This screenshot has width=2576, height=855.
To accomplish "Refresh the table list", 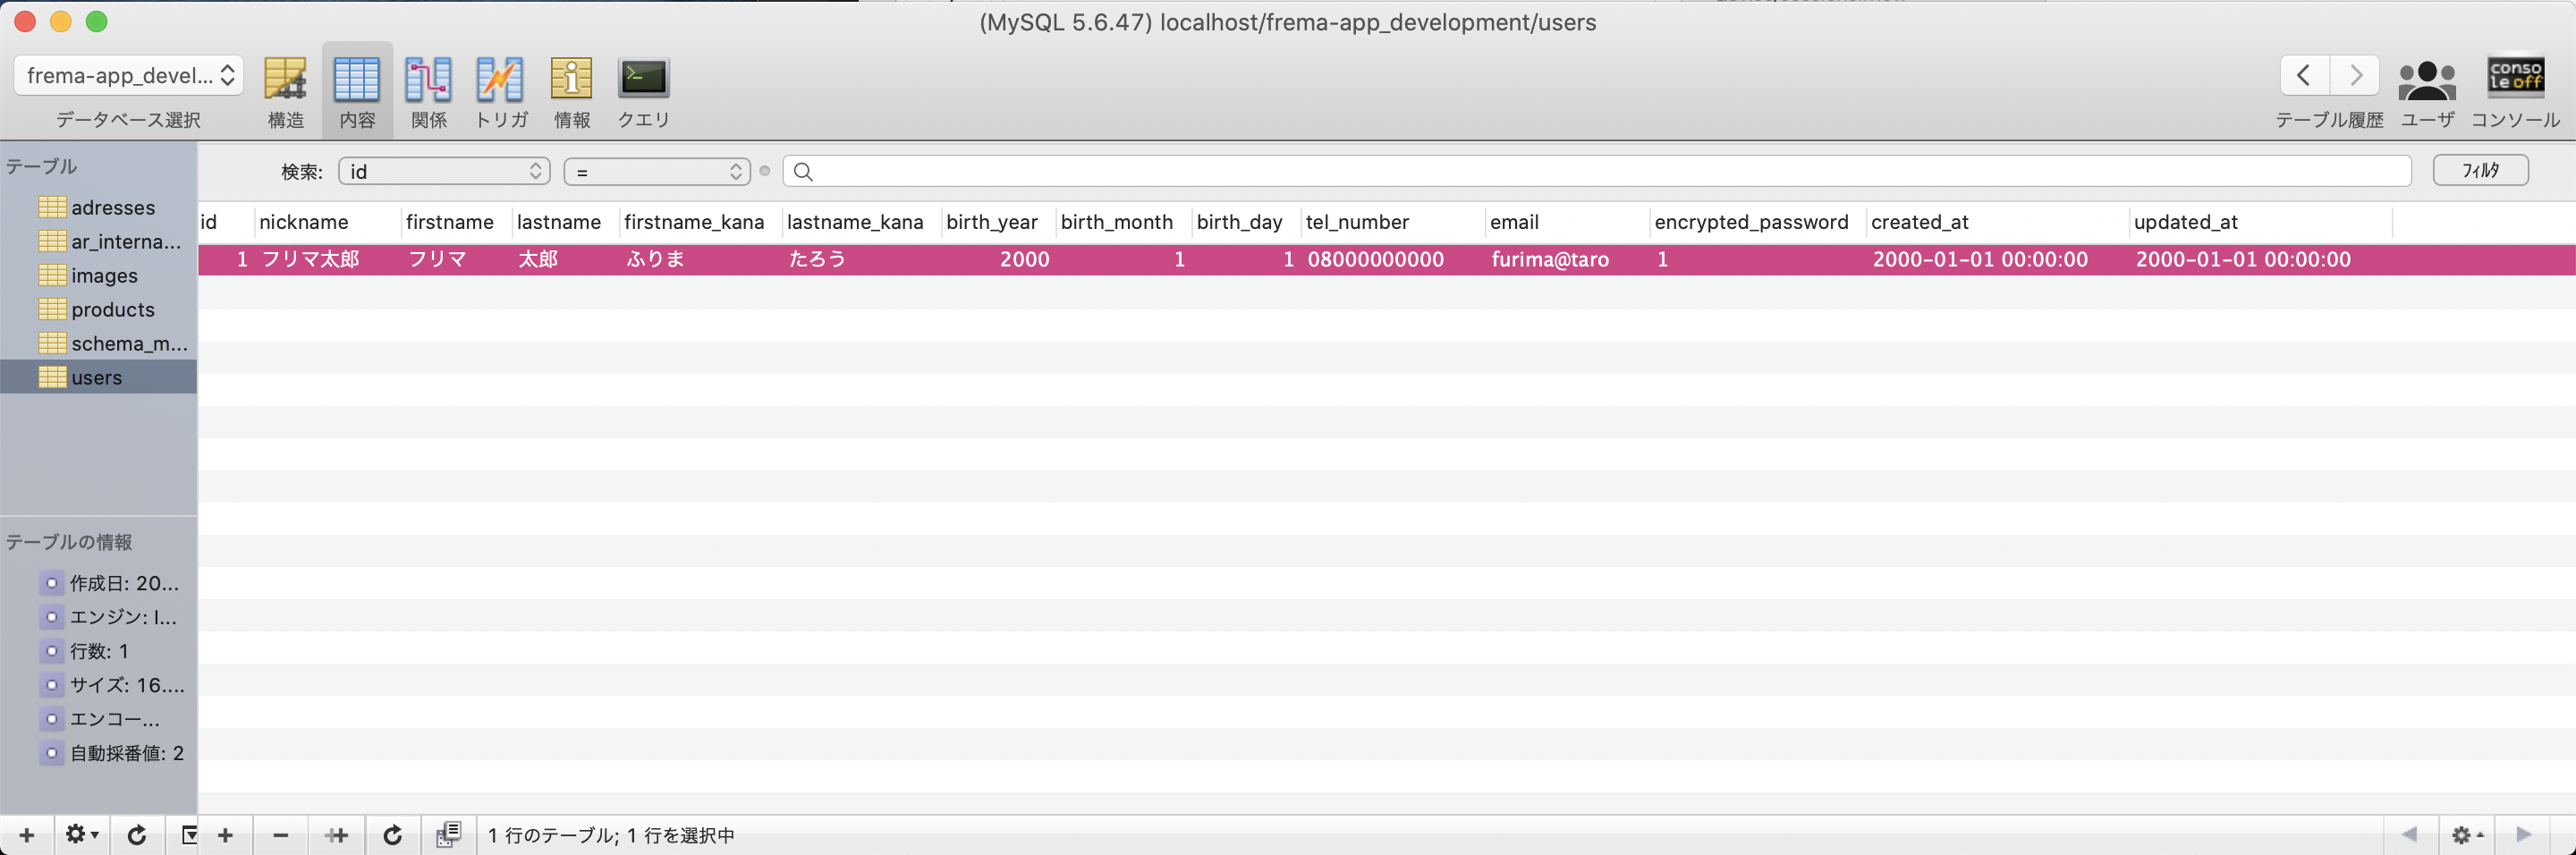I will 137,835.
